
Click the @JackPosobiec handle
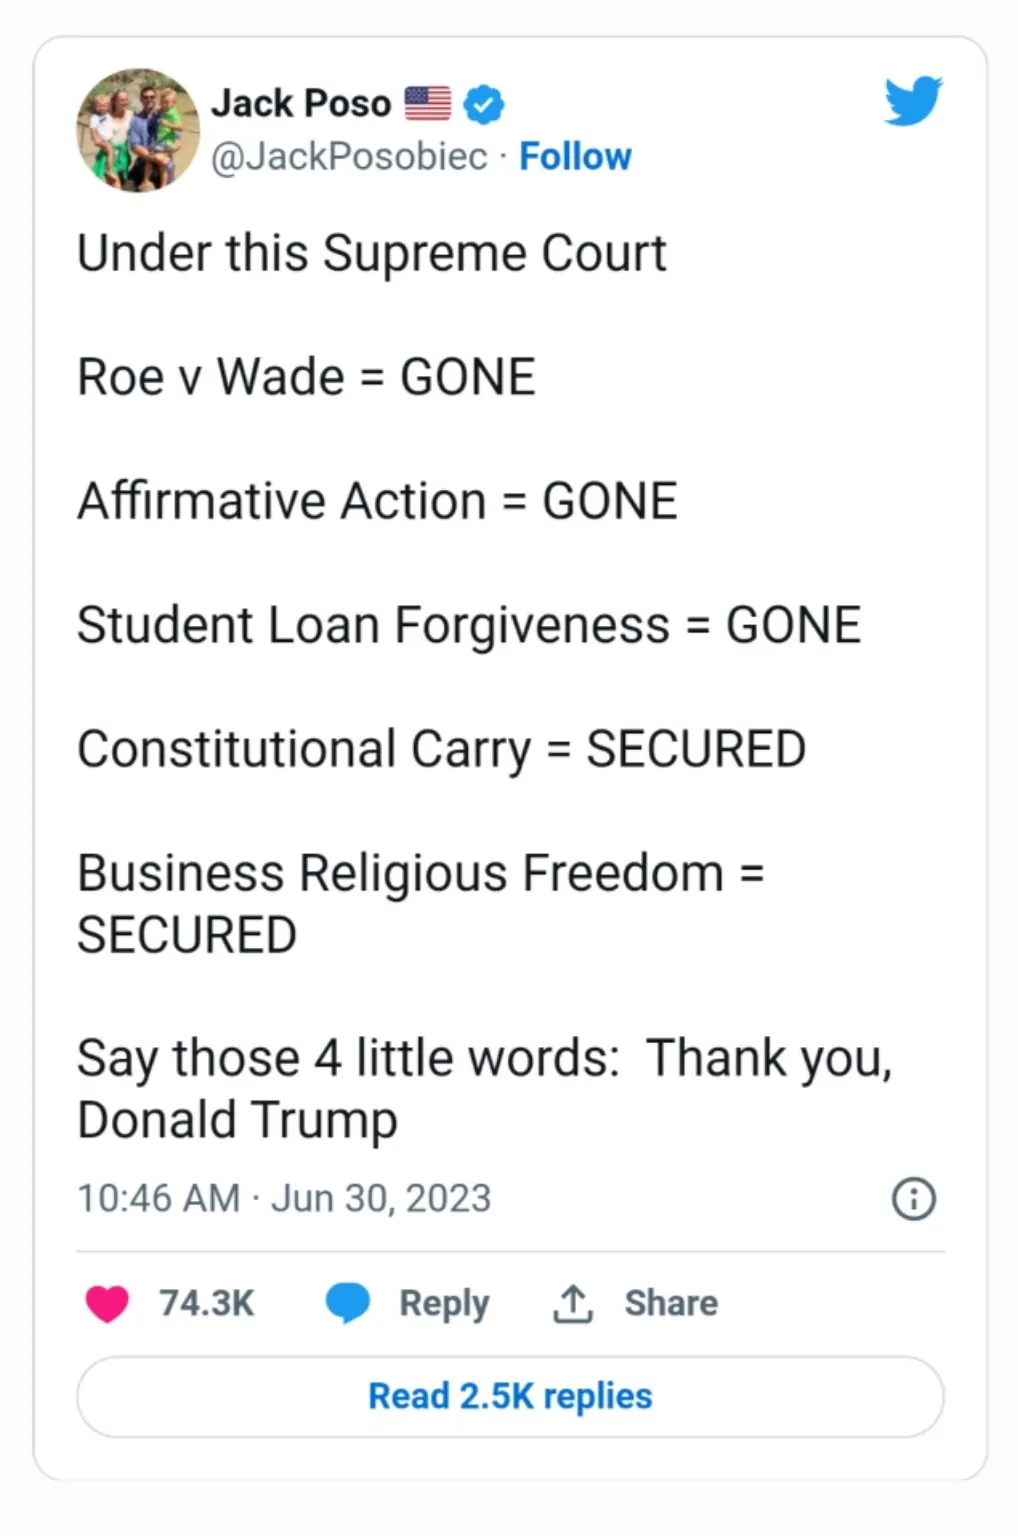point(349,157)
